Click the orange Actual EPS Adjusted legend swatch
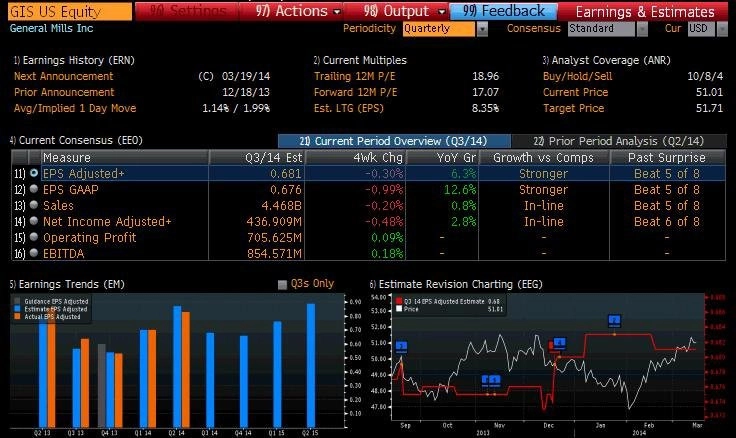Viewport: 736px width, 438px height. click(17, 316)
